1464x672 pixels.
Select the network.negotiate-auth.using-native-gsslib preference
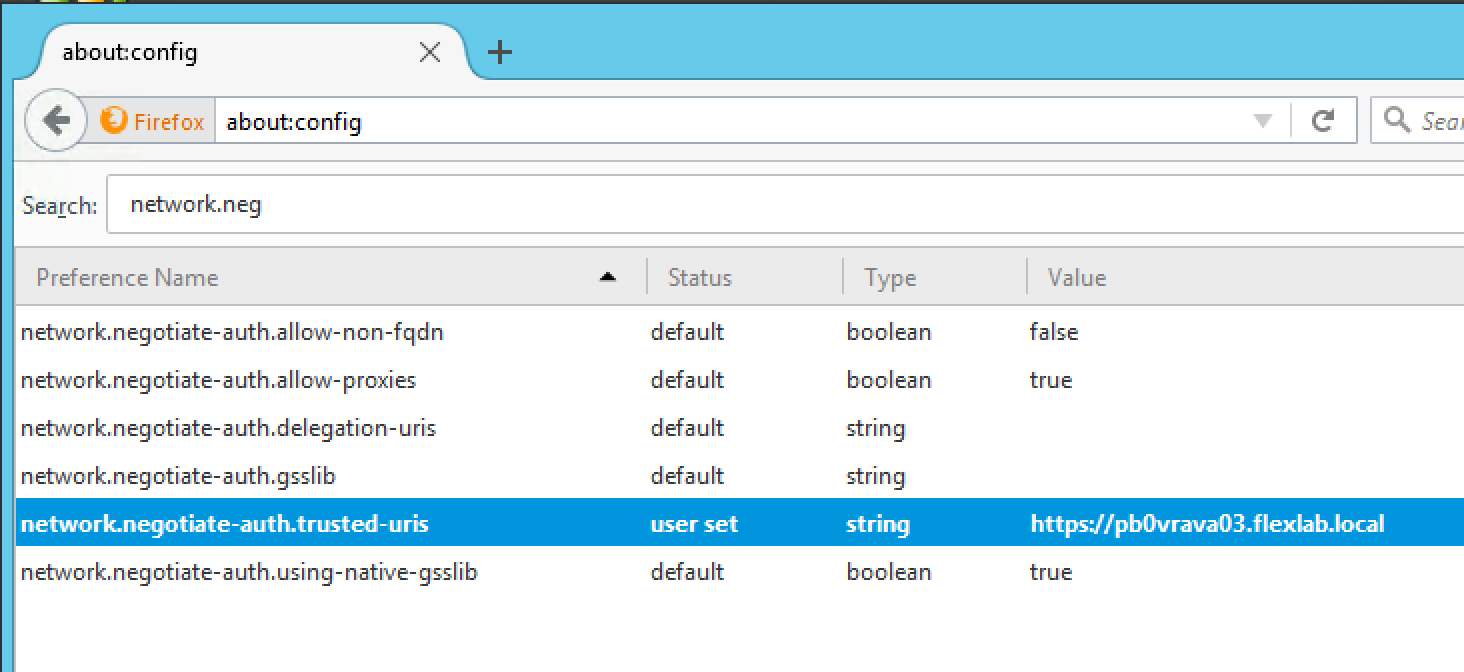click(740, 572)
